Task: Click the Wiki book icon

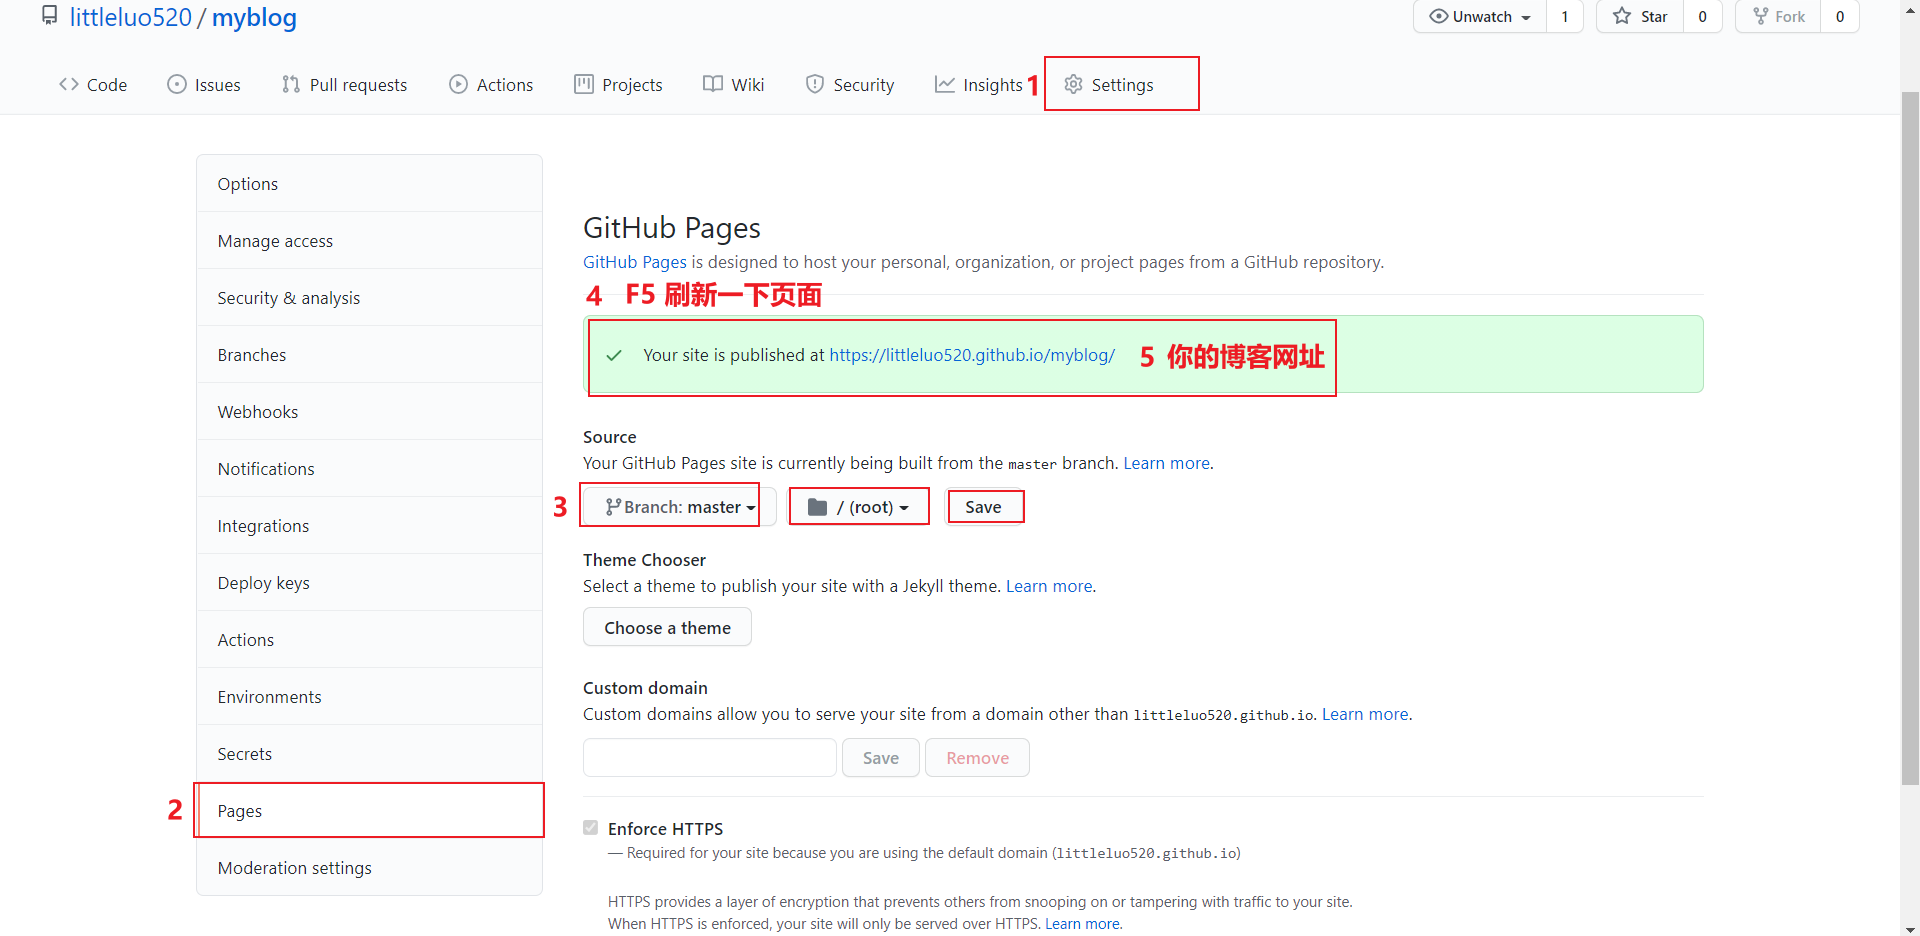Action: coord(713,85)
